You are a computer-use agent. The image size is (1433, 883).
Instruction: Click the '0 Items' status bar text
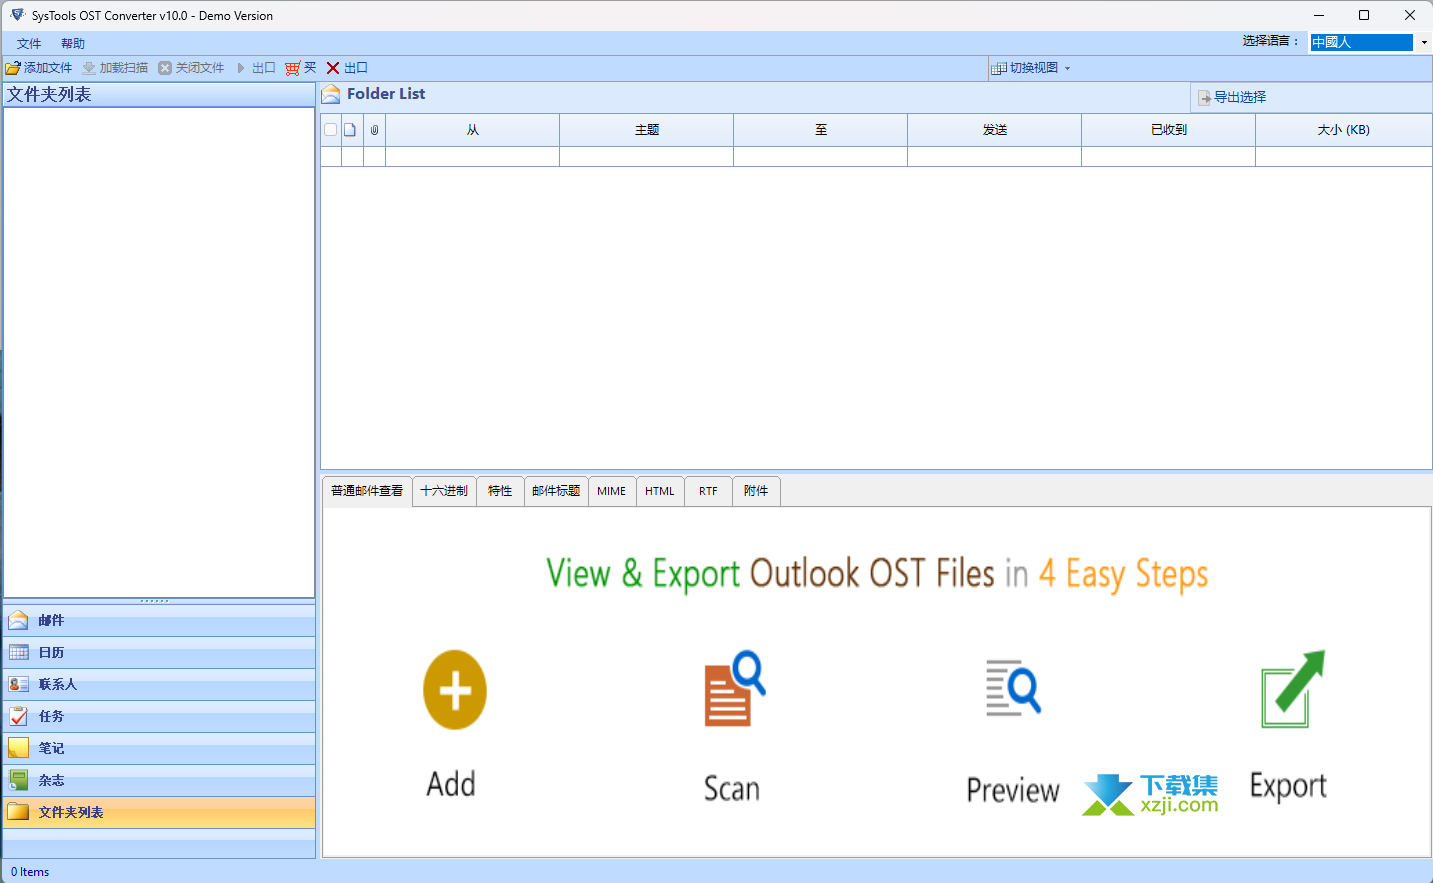tap(30, 872)
